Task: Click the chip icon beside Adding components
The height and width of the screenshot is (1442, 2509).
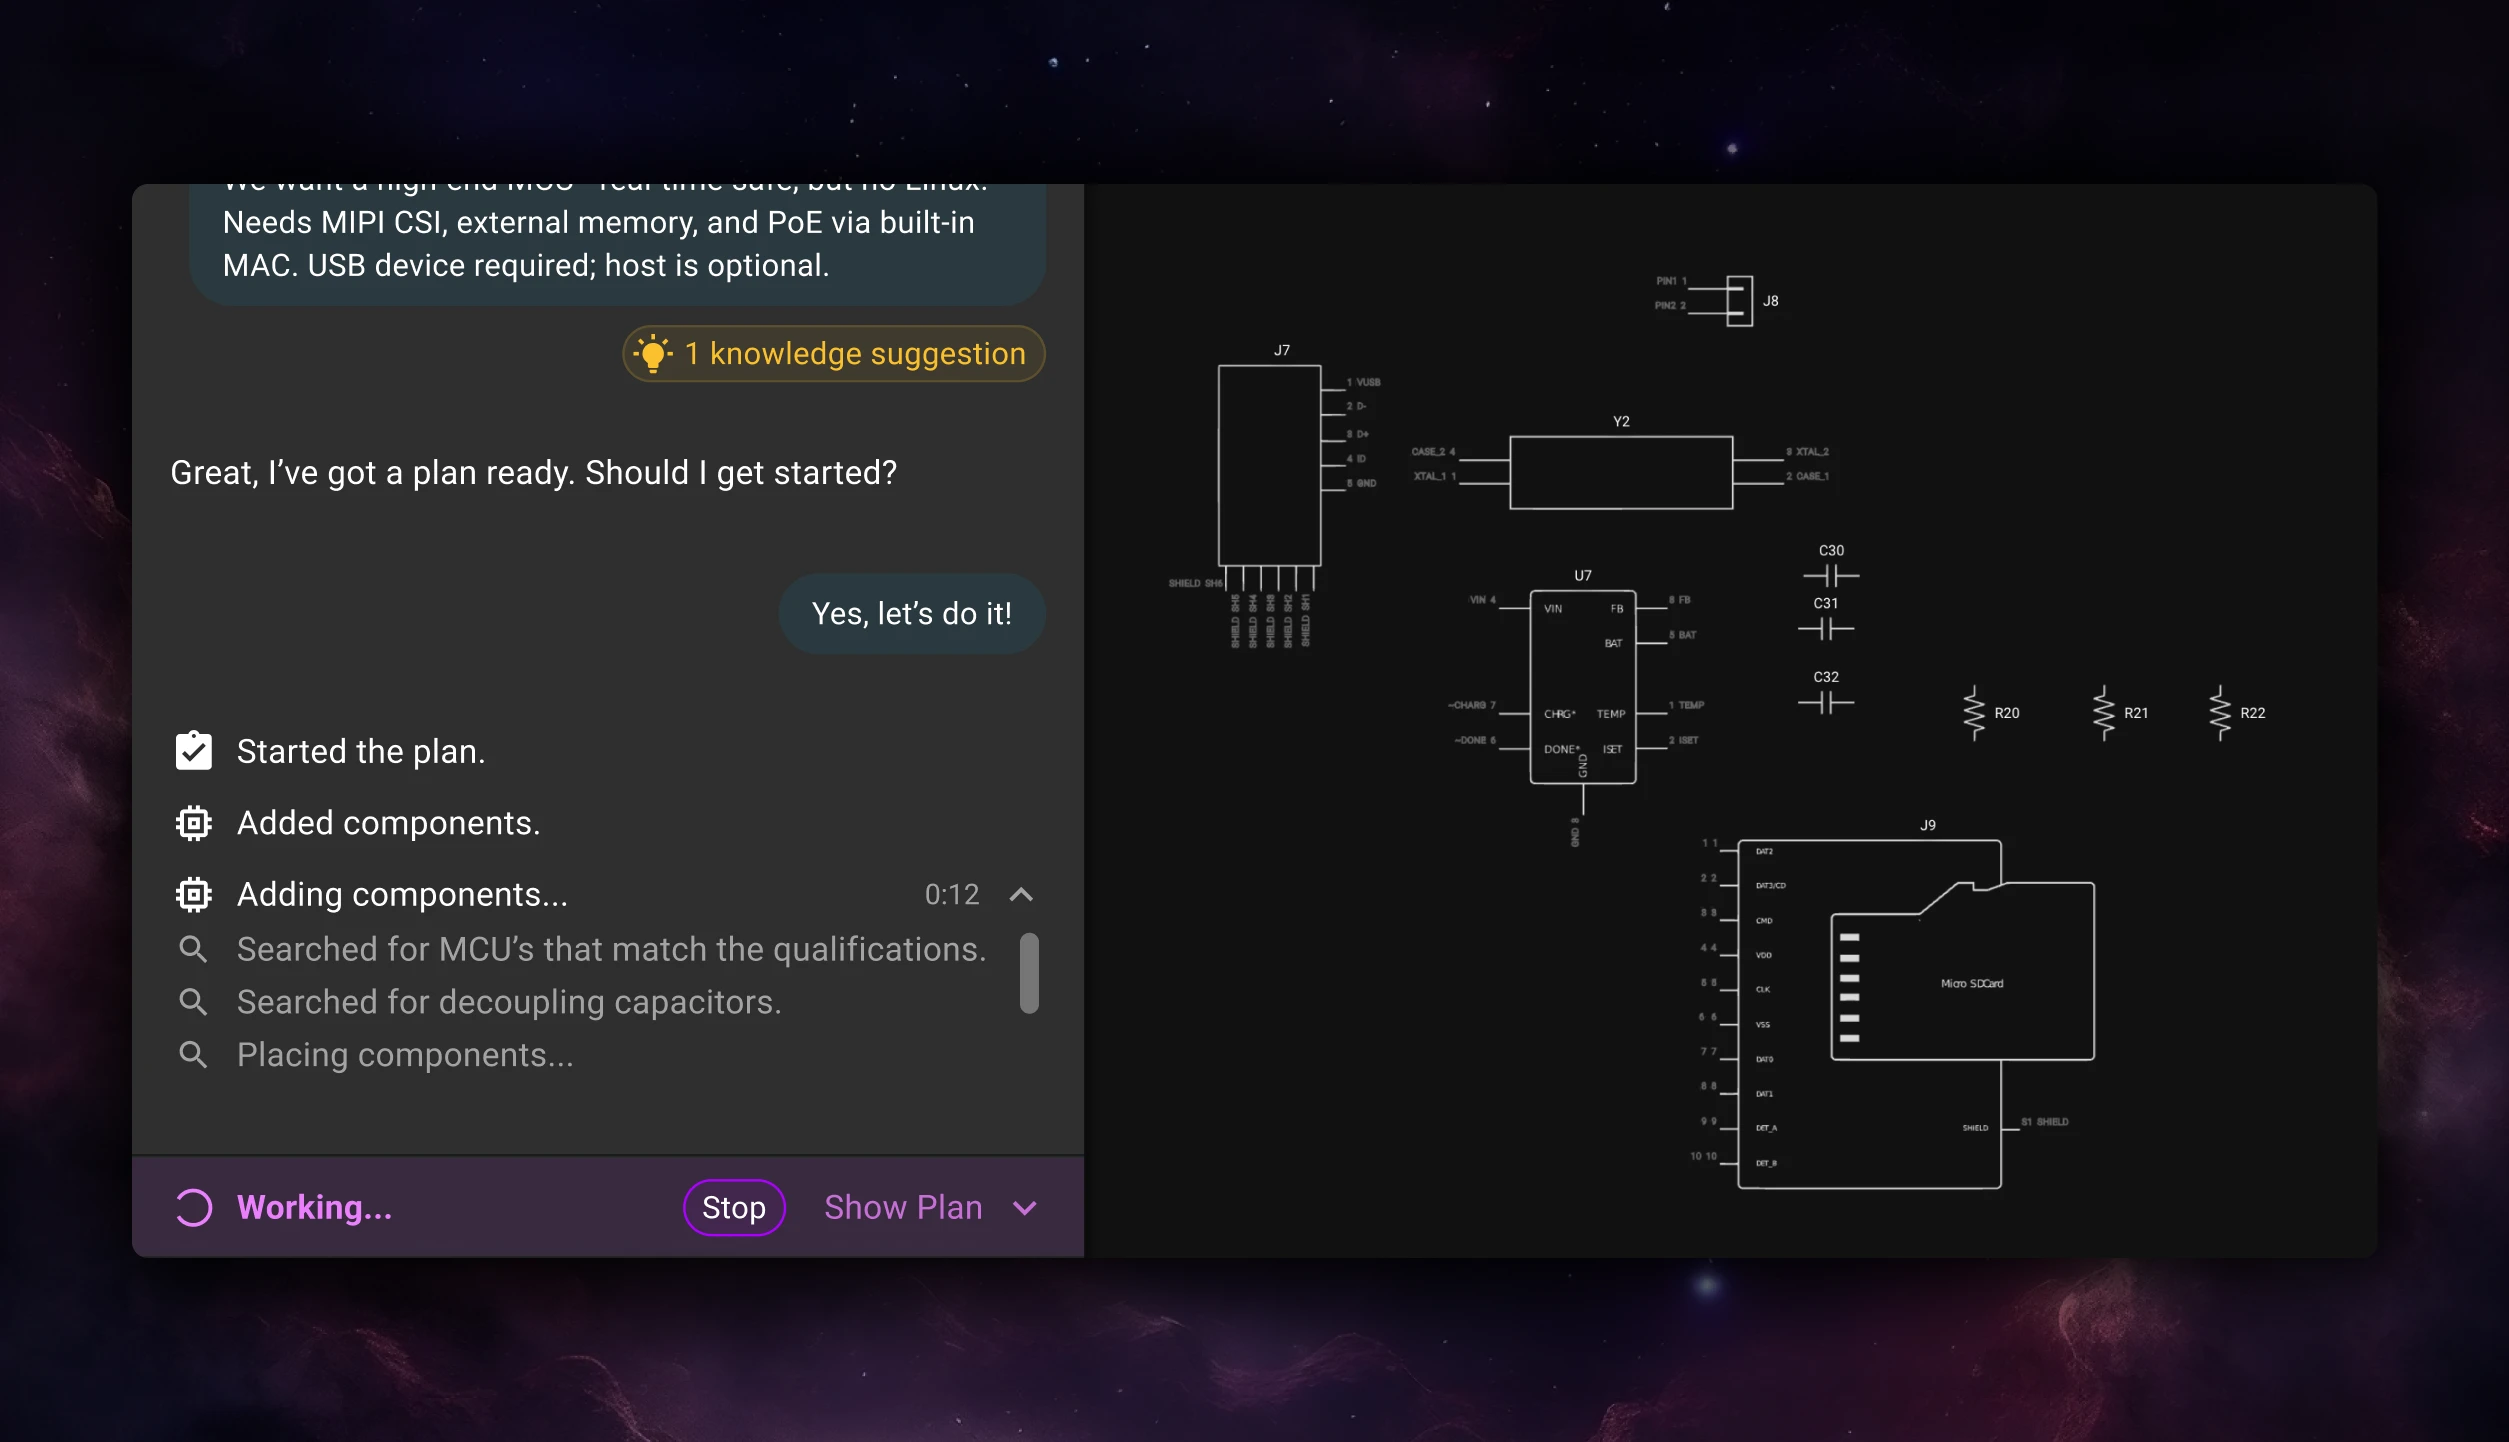Action: point(194,894)
